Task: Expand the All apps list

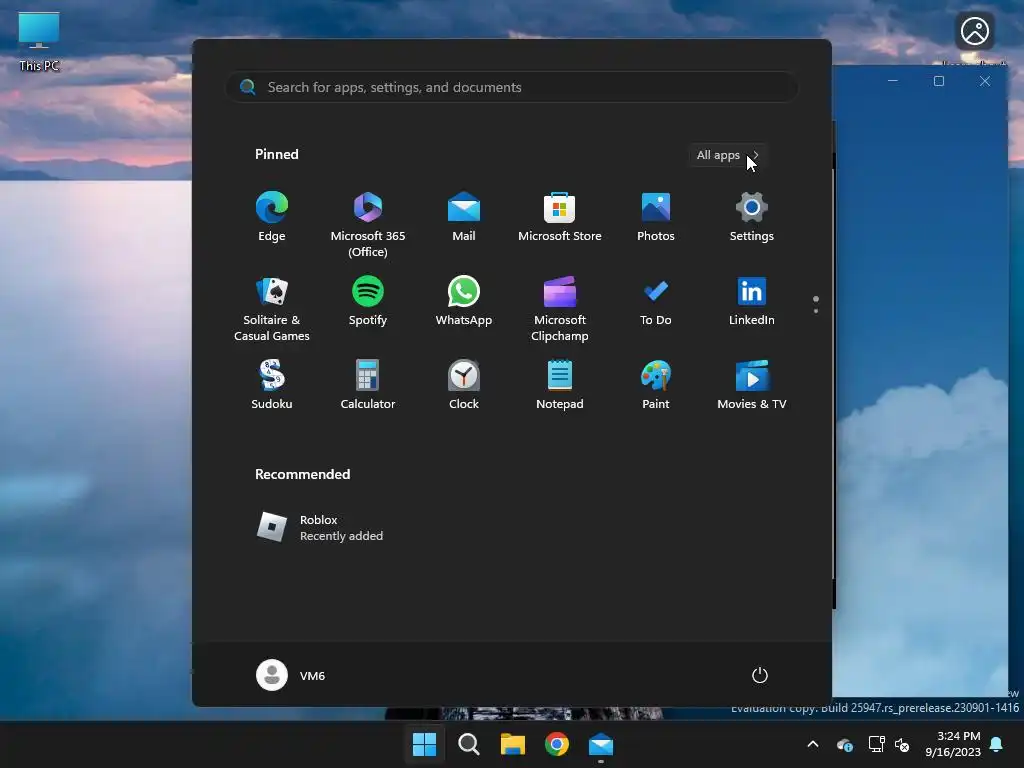Action: pos(728,155)
